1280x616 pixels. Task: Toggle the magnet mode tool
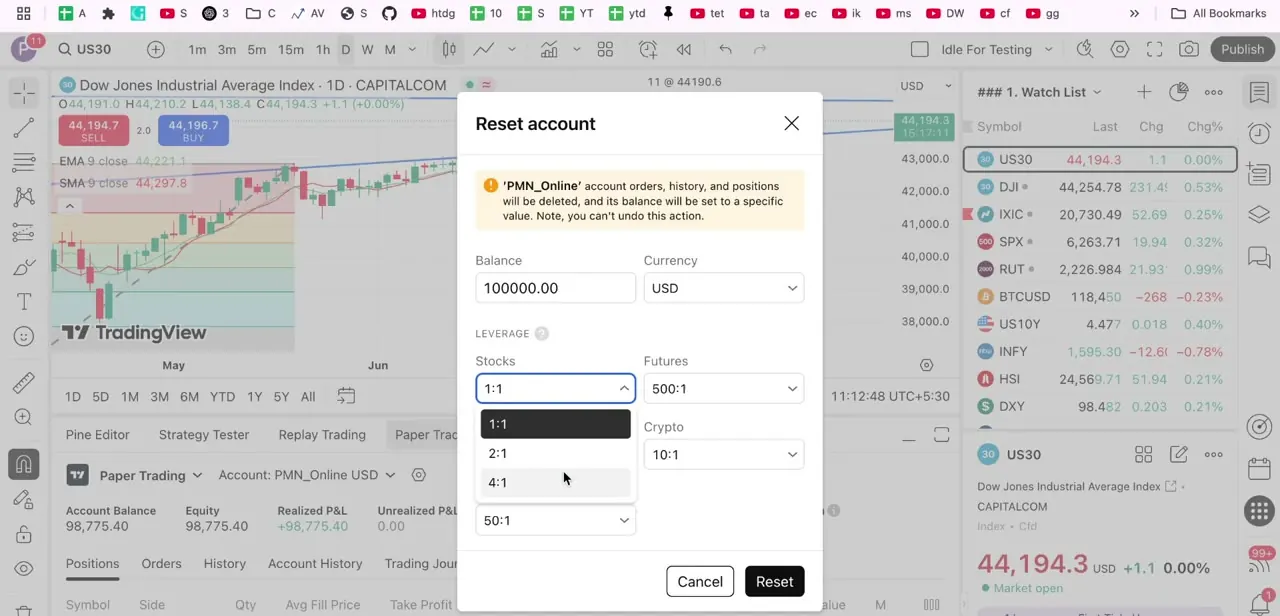coord(24,464)
